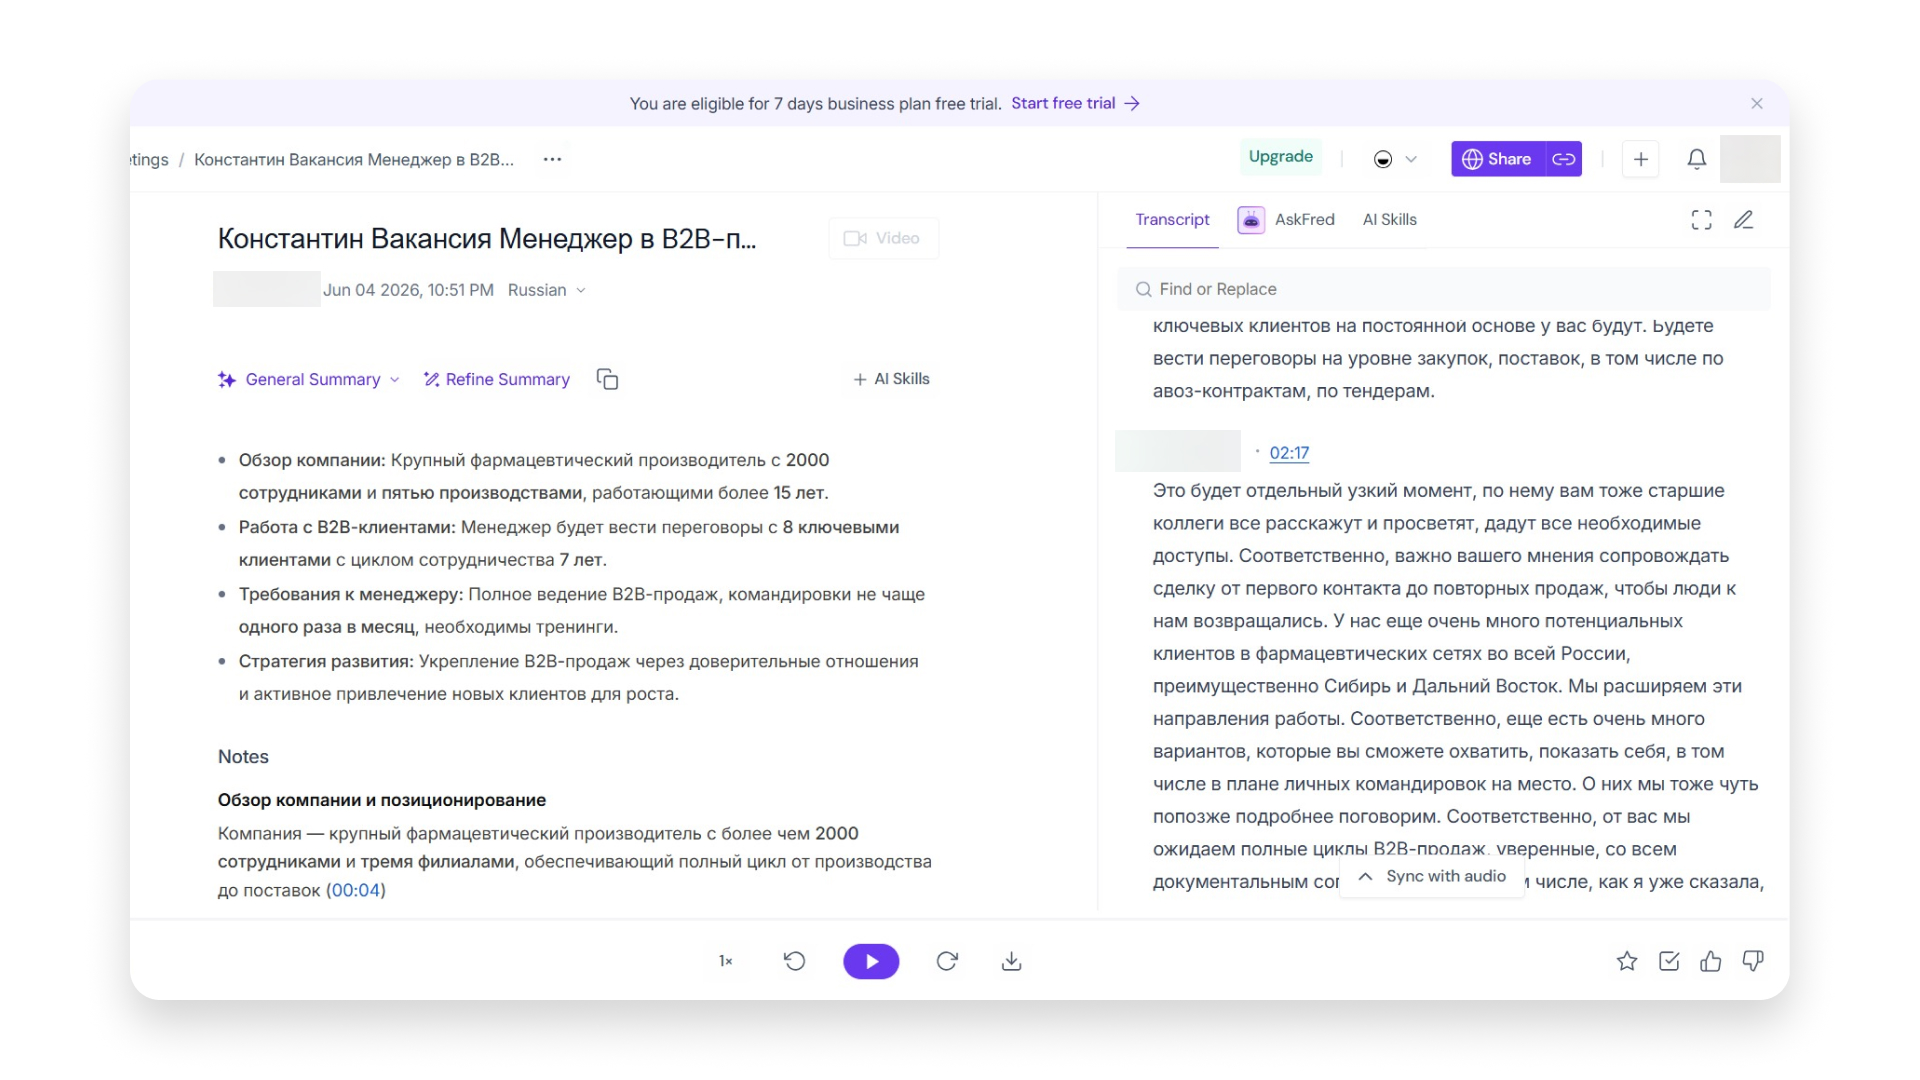Click the 'Требования к менеджеру' bullet

tap(581, 610)
